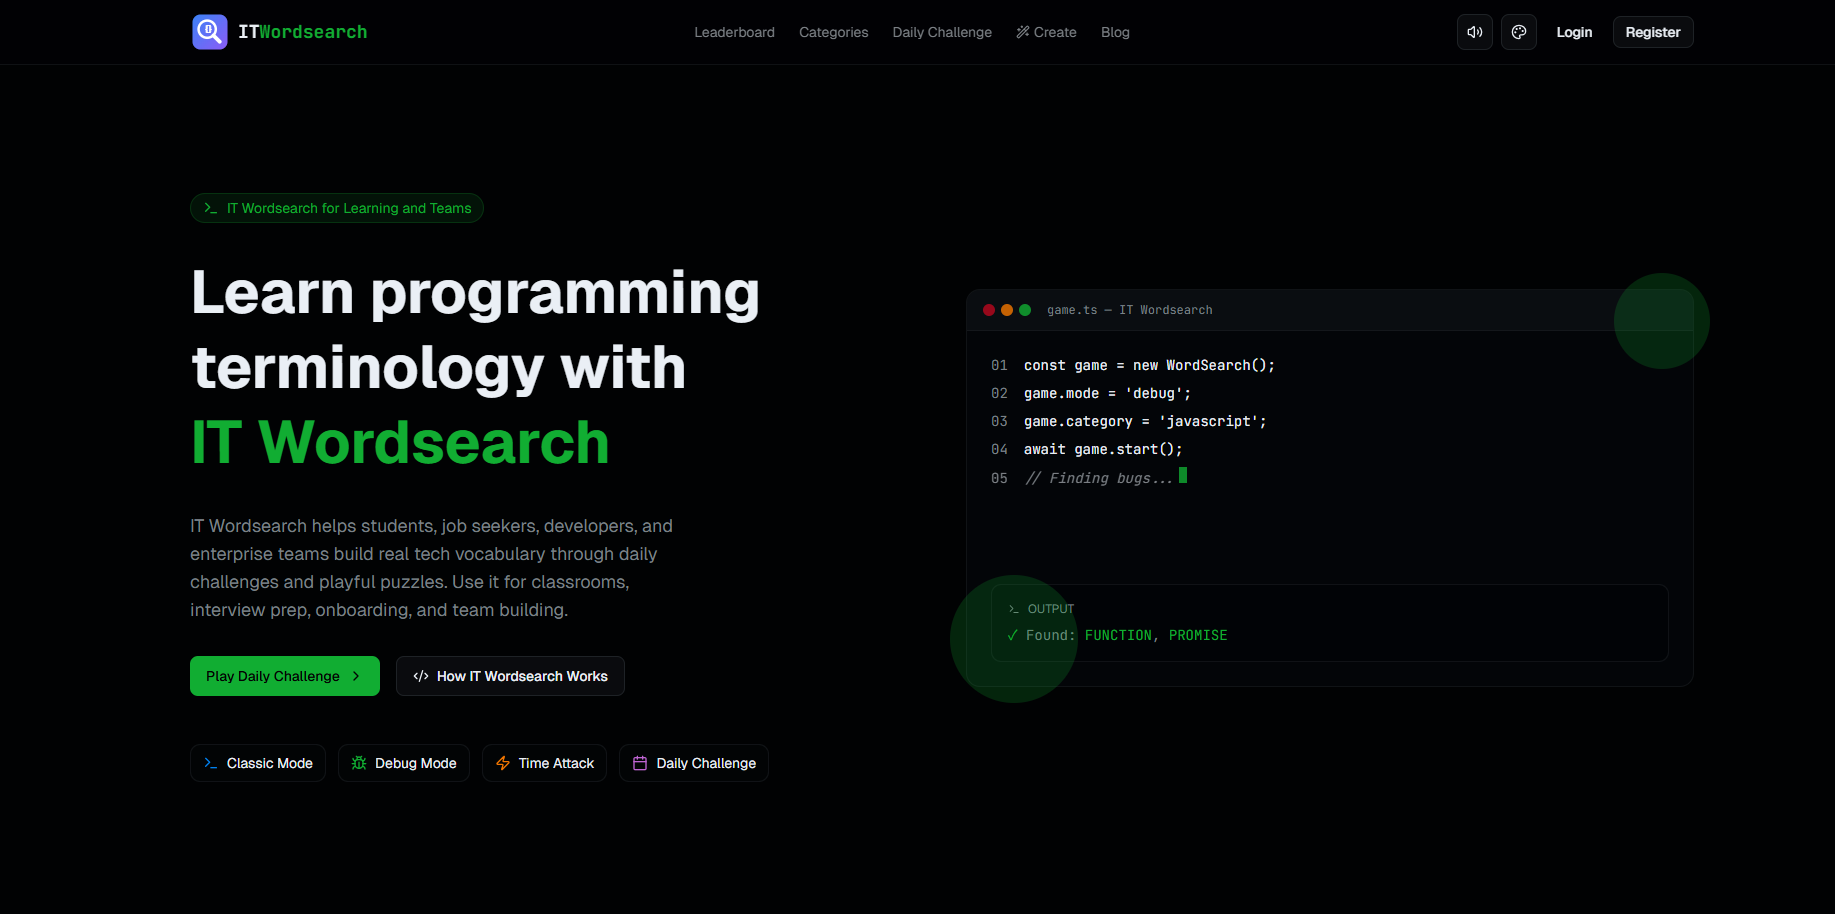Click the IT Wordsearch magnifier logo icon
Screen dimensions: 1835x914
(x=210, y=31)
